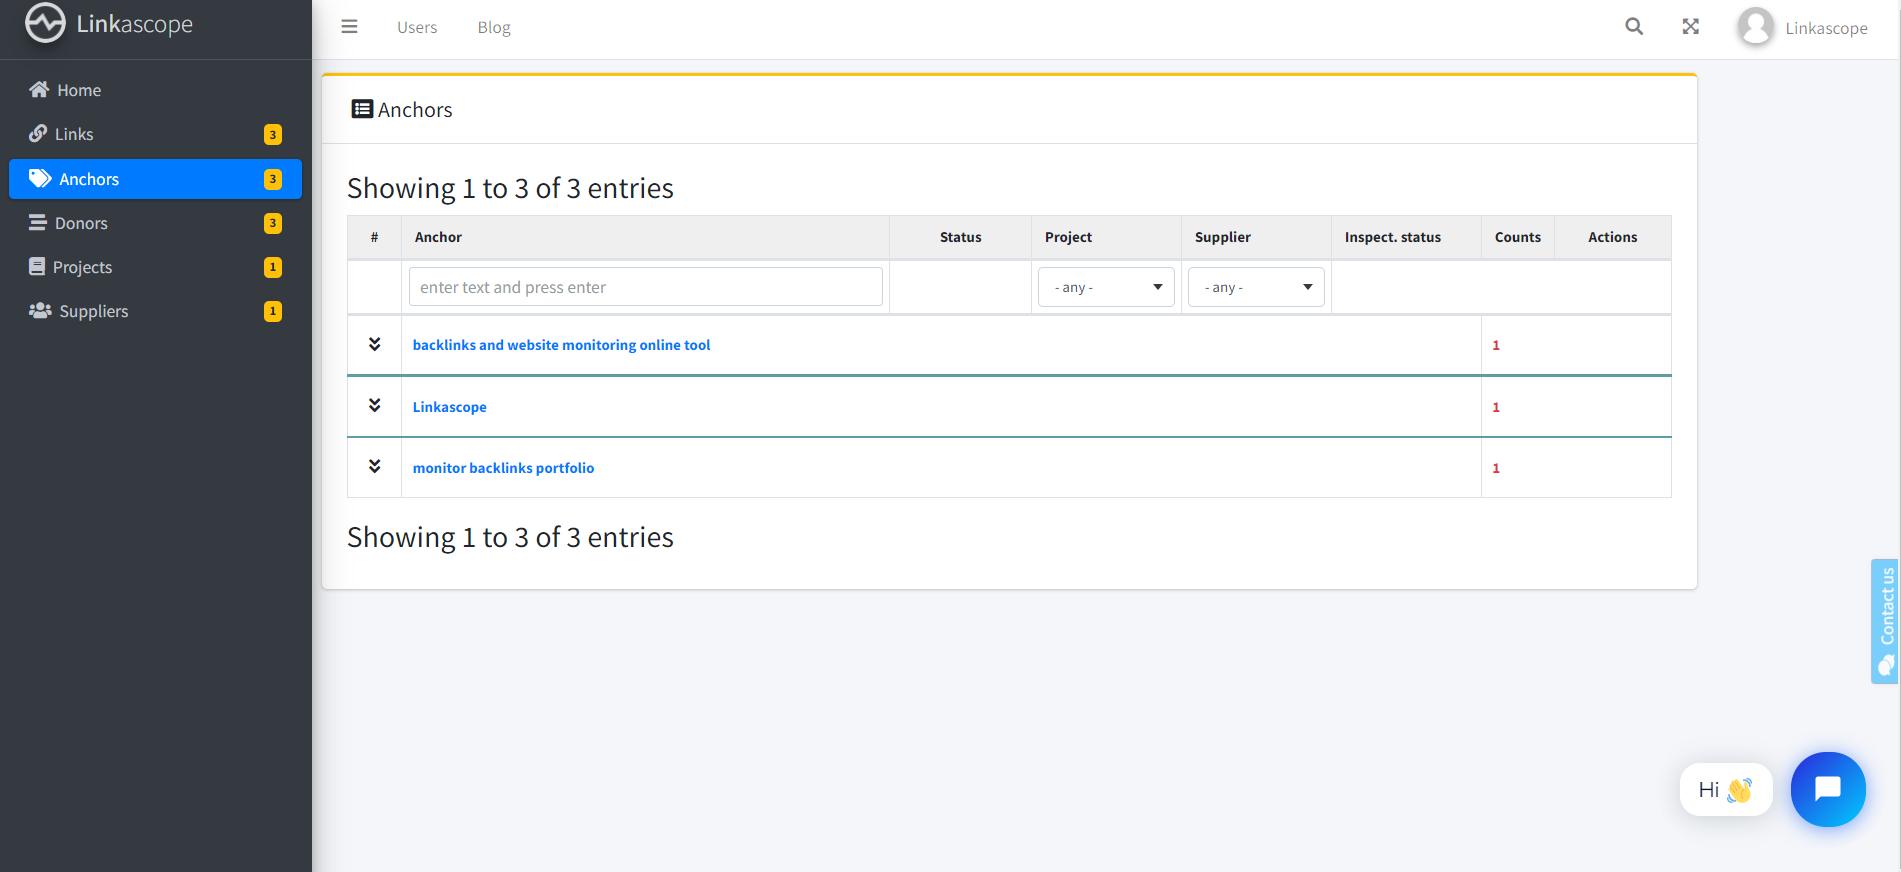Toggle fullscreen with the expand arrows icon
The image size is (1901, 872).
coord(1691,27)
